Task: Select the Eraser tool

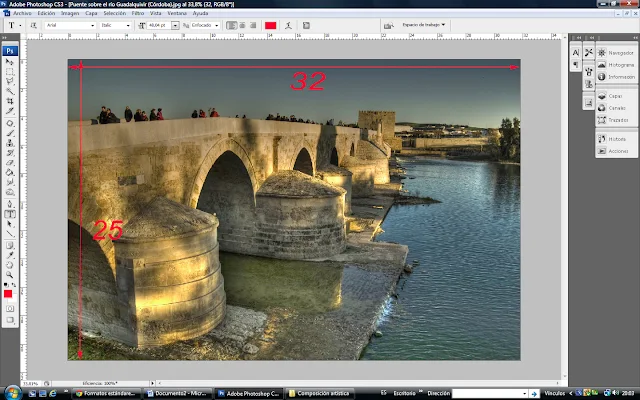Action: coord(10,162)
